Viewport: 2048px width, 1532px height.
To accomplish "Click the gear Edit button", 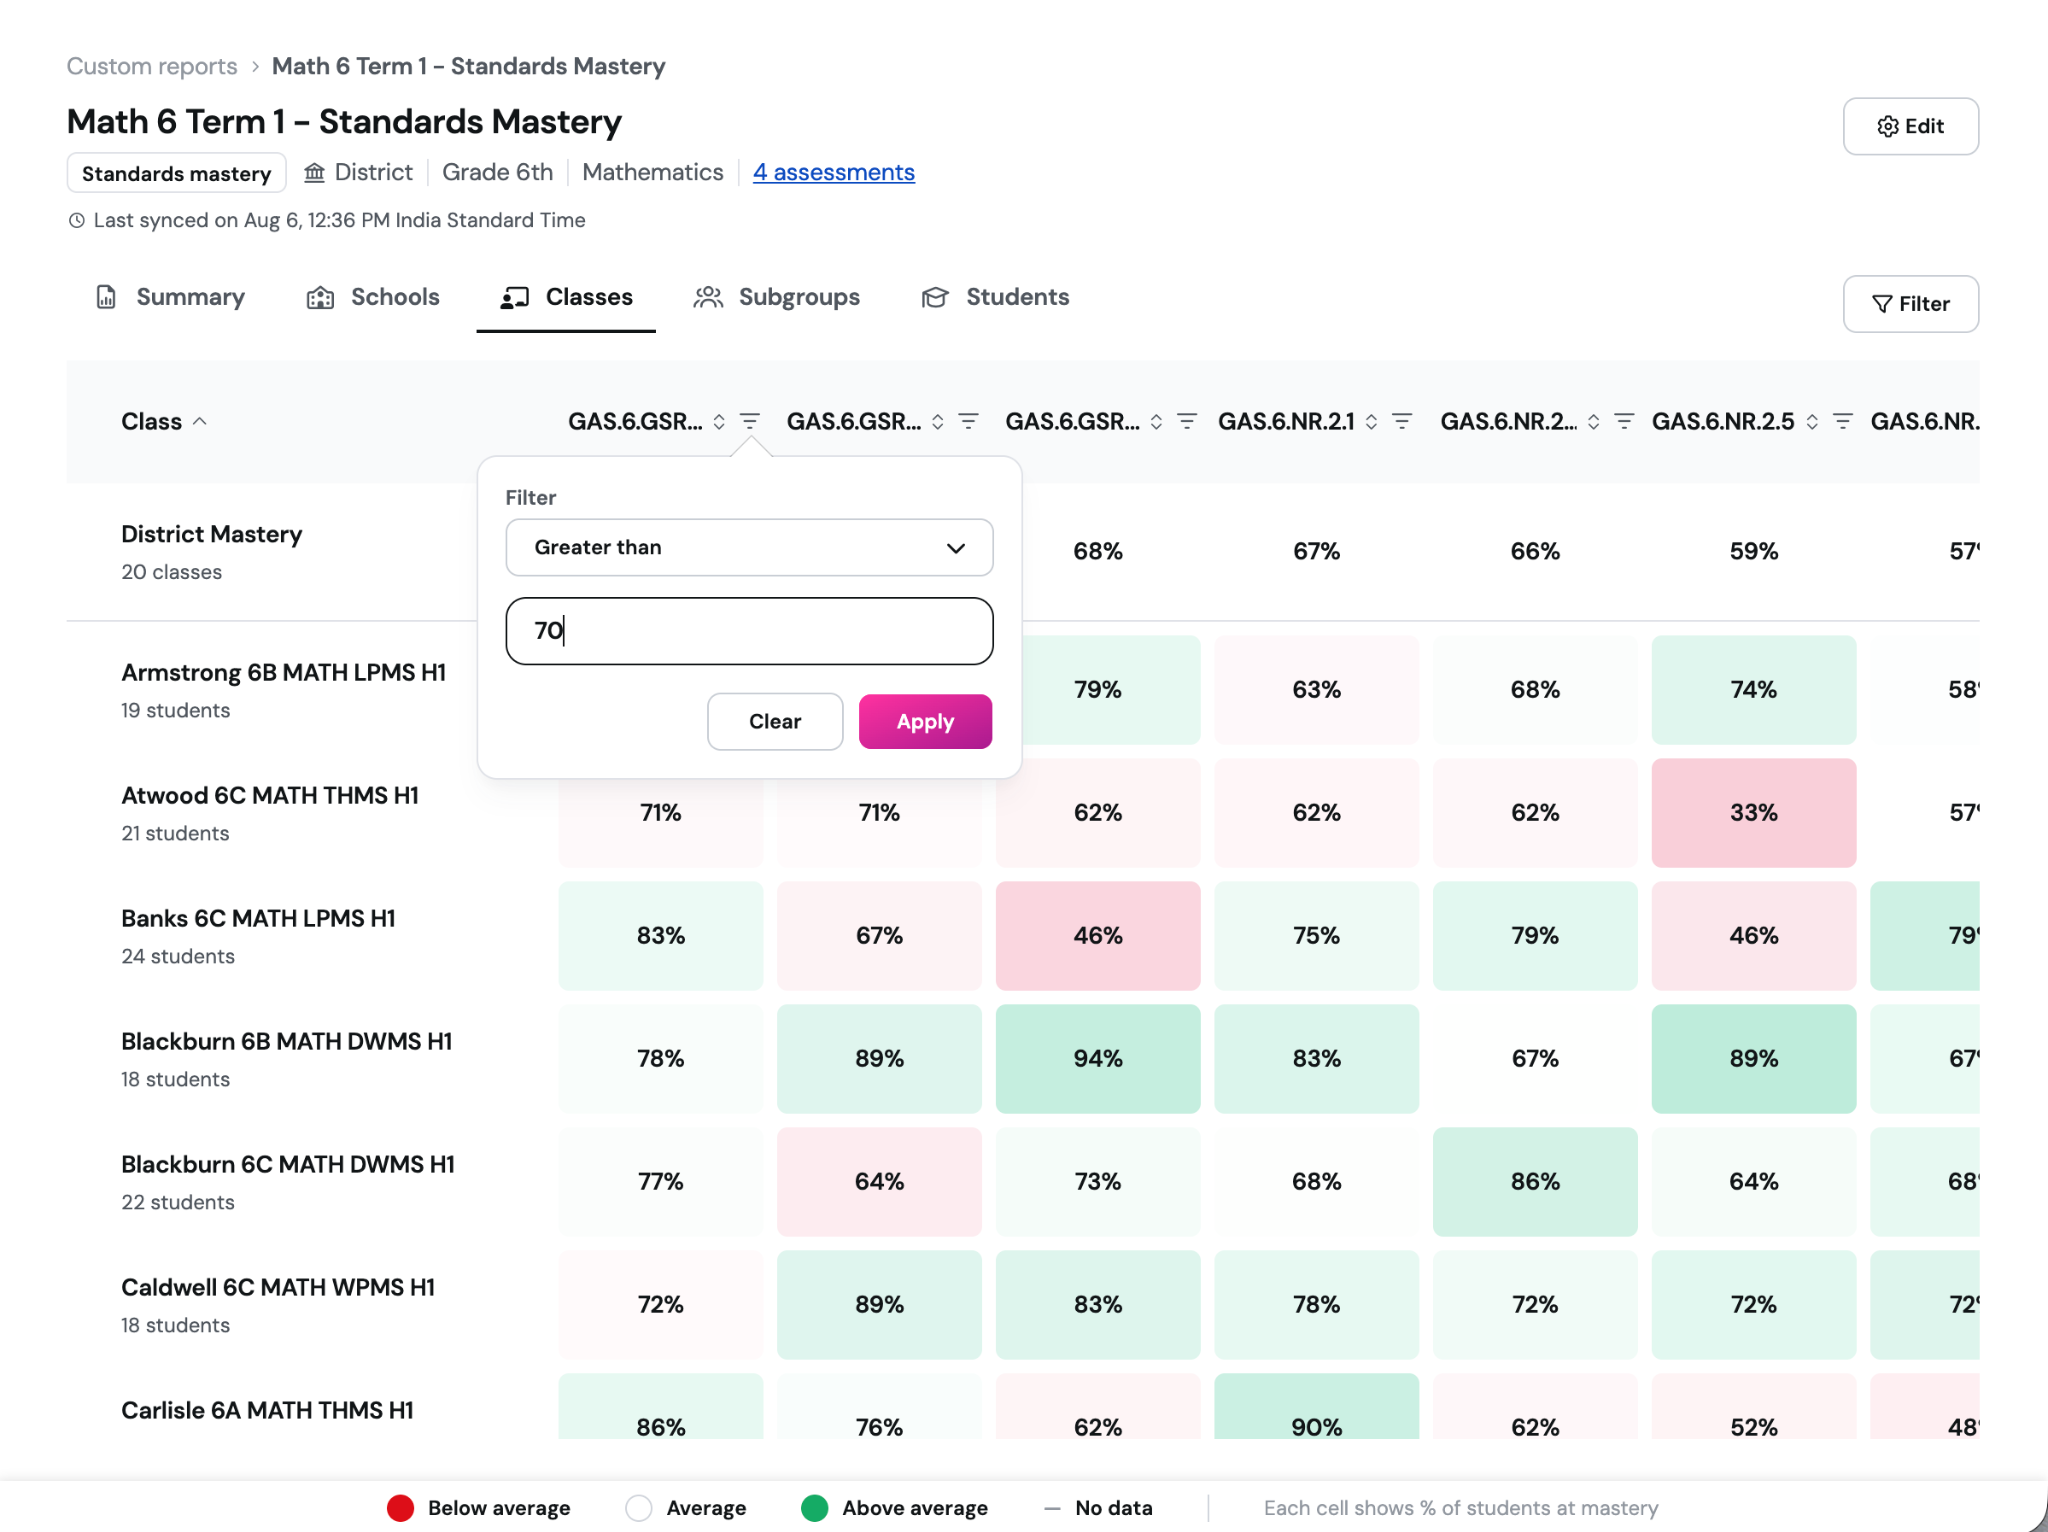I will pos(1910,126).
